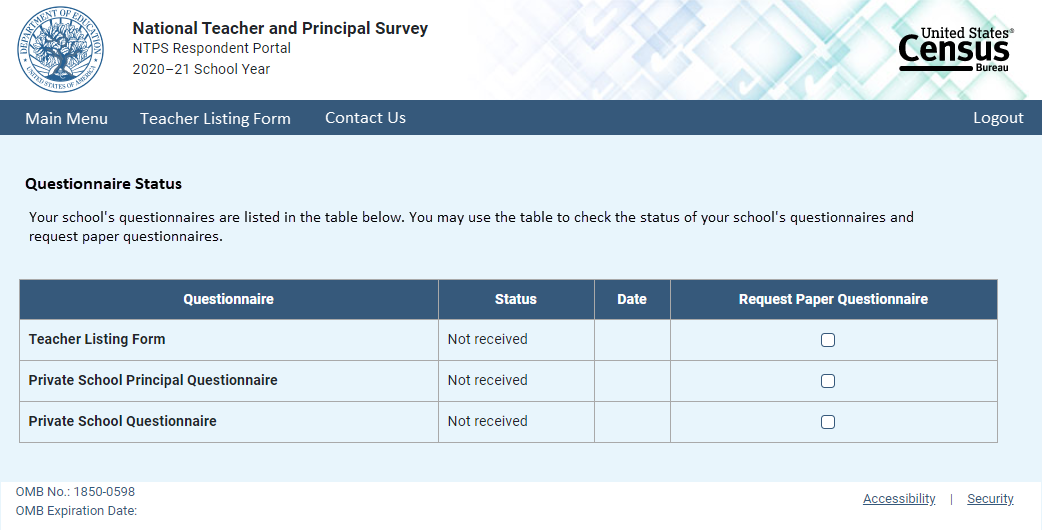1042x530 pixels.
Task: Check paper request for Private School Questionnaire
Action: (828, 422)
